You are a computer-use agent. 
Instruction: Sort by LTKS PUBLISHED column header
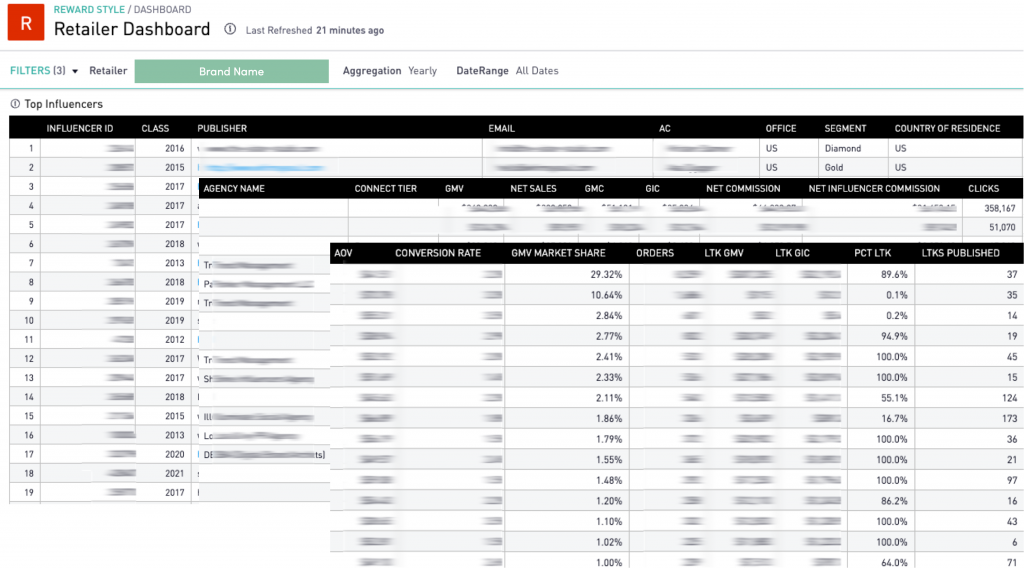tap(961, 253)
